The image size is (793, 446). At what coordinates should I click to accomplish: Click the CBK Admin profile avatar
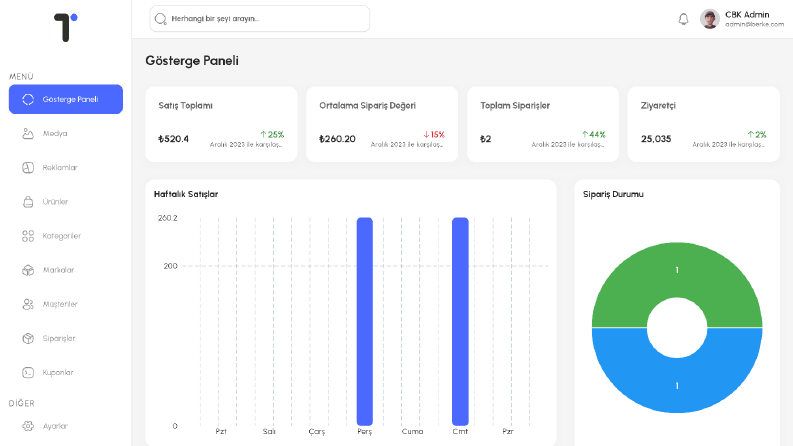point(710,19)
